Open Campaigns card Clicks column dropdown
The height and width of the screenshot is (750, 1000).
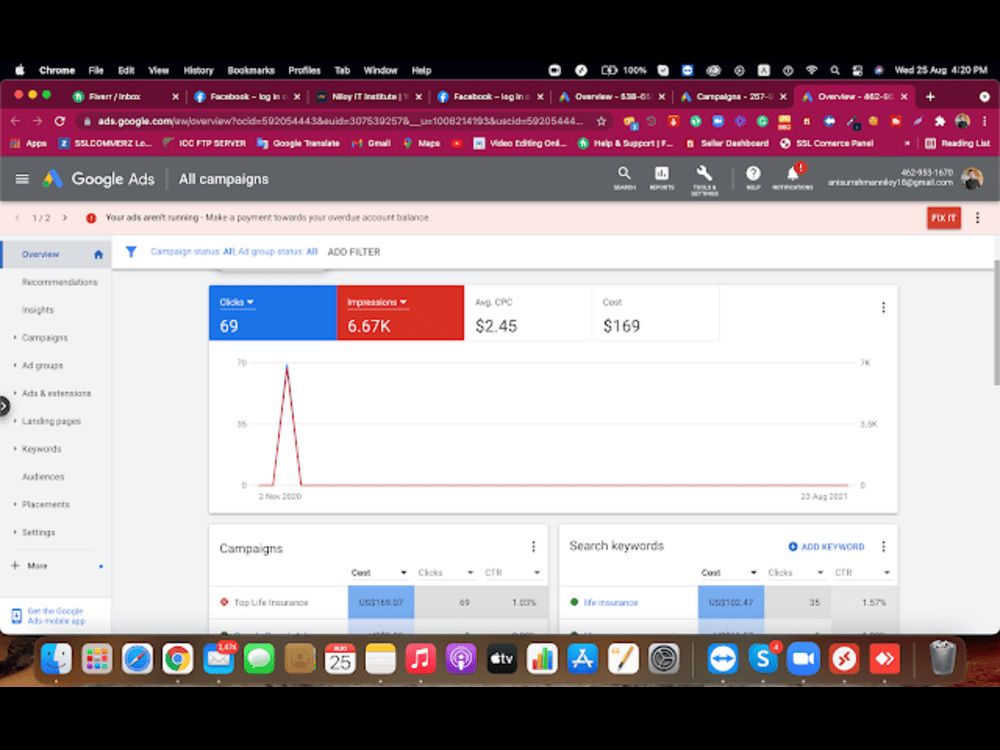[446, 573]
